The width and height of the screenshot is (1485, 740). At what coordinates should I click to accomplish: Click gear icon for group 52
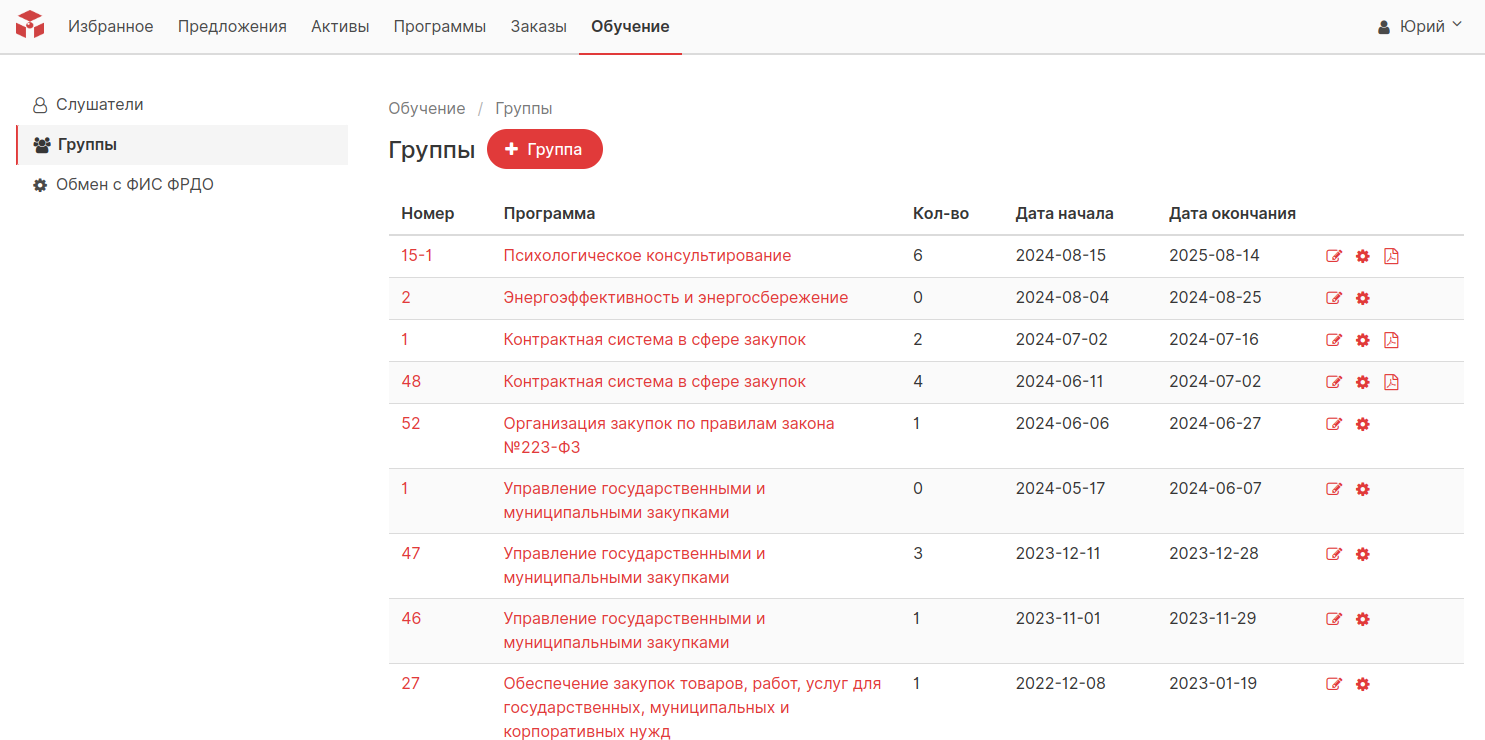(x=1362, y=424)
